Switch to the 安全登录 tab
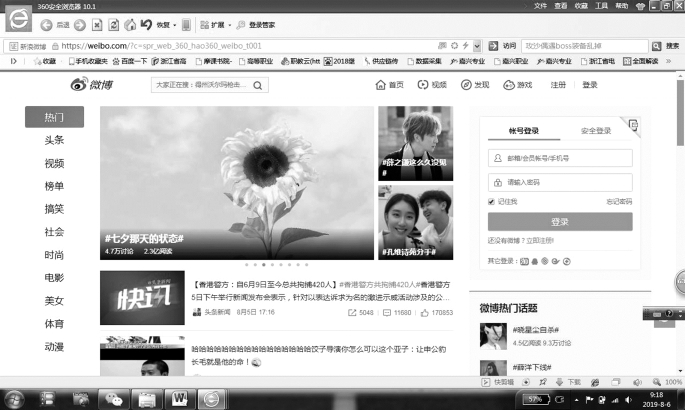Viewport: 685px width, 410px height. pos(596,131)
